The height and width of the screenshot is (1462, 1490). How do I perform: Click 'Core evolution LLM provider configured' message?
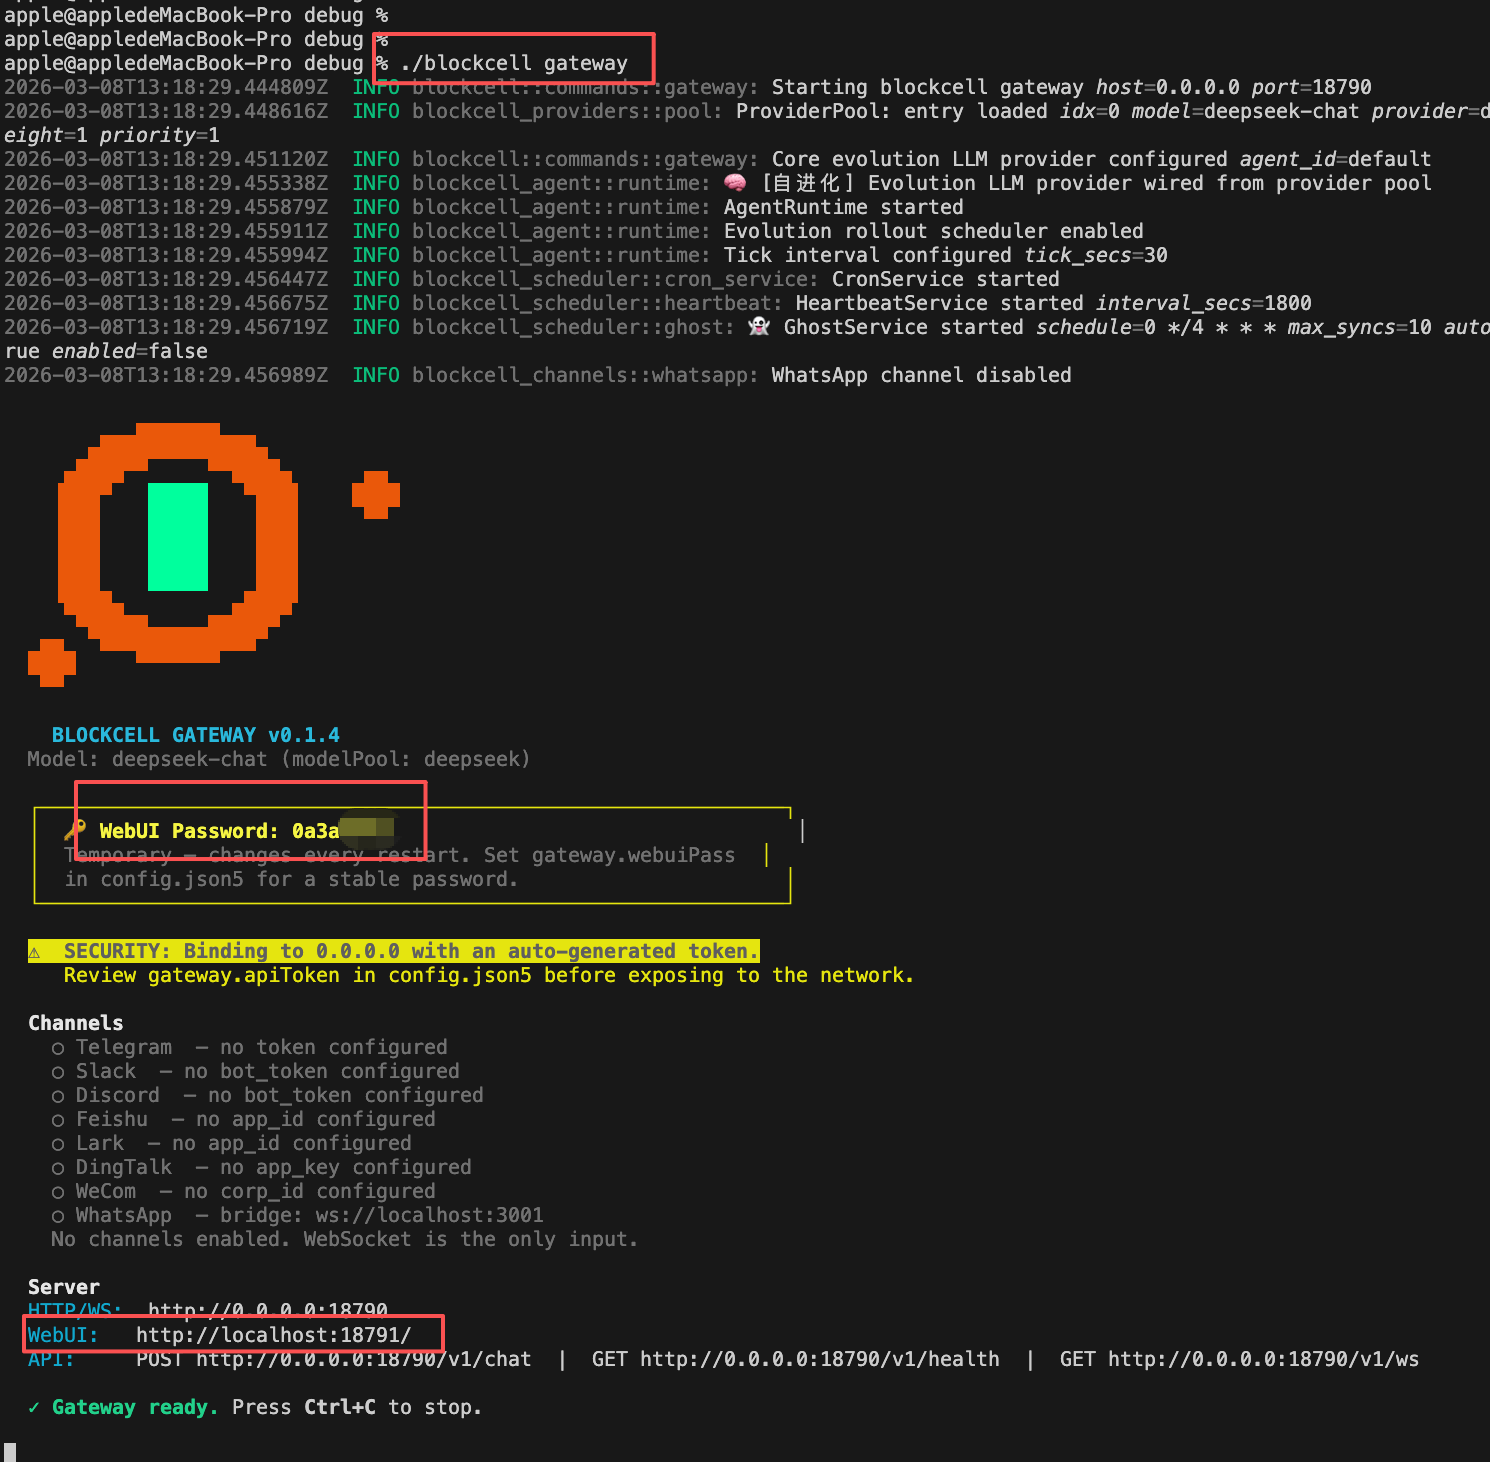pos(1000,159)
